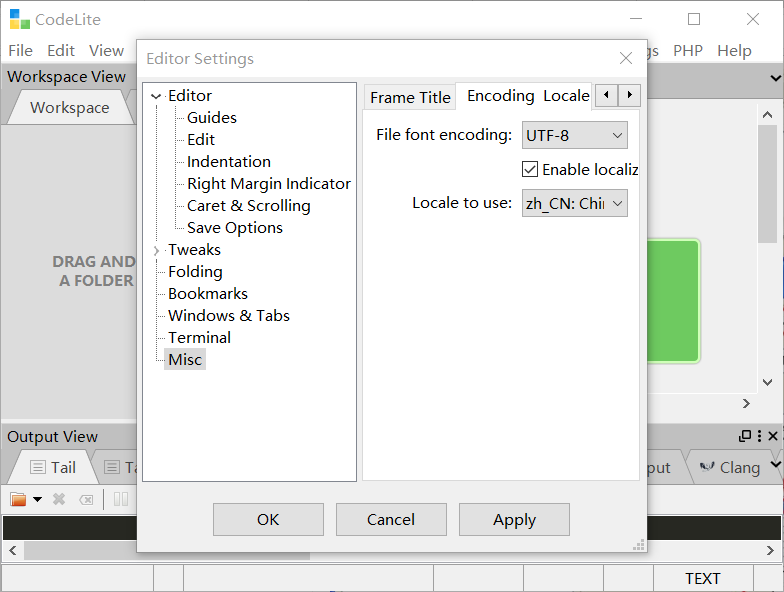Image resolution: width=784 pixels, height=592 pixels.
Task: Select the Tail tab in Output View
Action: [x=53, y=468]
